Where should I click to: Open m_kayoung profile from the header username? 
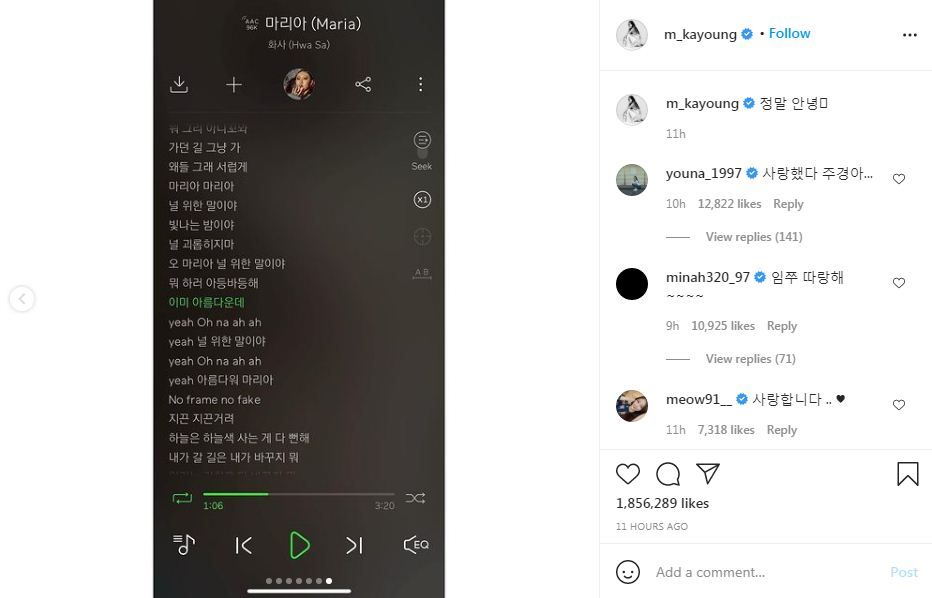point(700,34)
